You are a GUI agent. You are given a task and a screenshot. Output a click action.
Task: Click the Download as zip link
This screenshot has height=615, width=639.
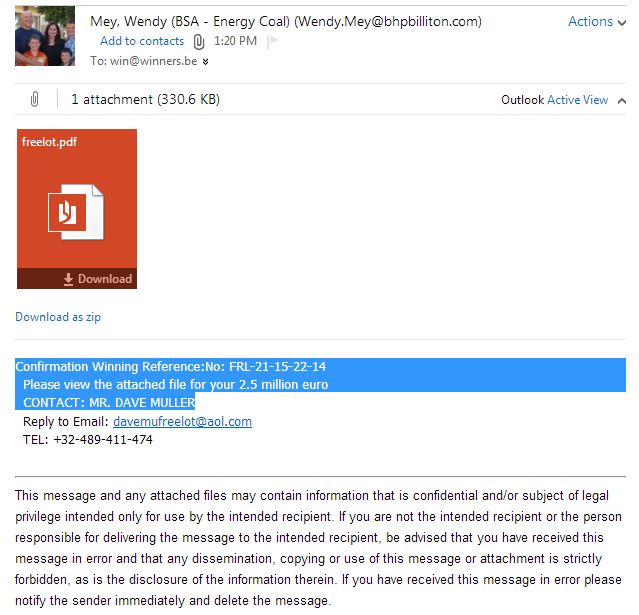click(x=58, y=317)
